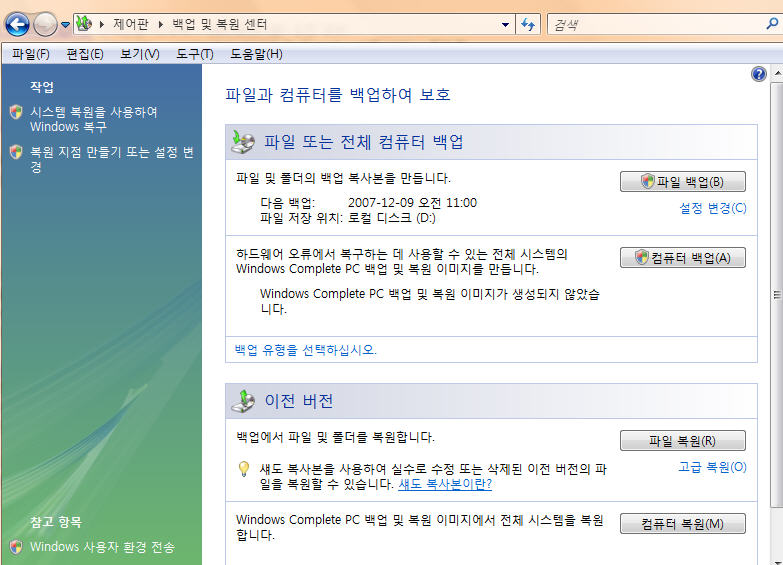This screenshot has height=565, width=783.
Task: Click the magnifier search icon
Action: pos(773,23)
